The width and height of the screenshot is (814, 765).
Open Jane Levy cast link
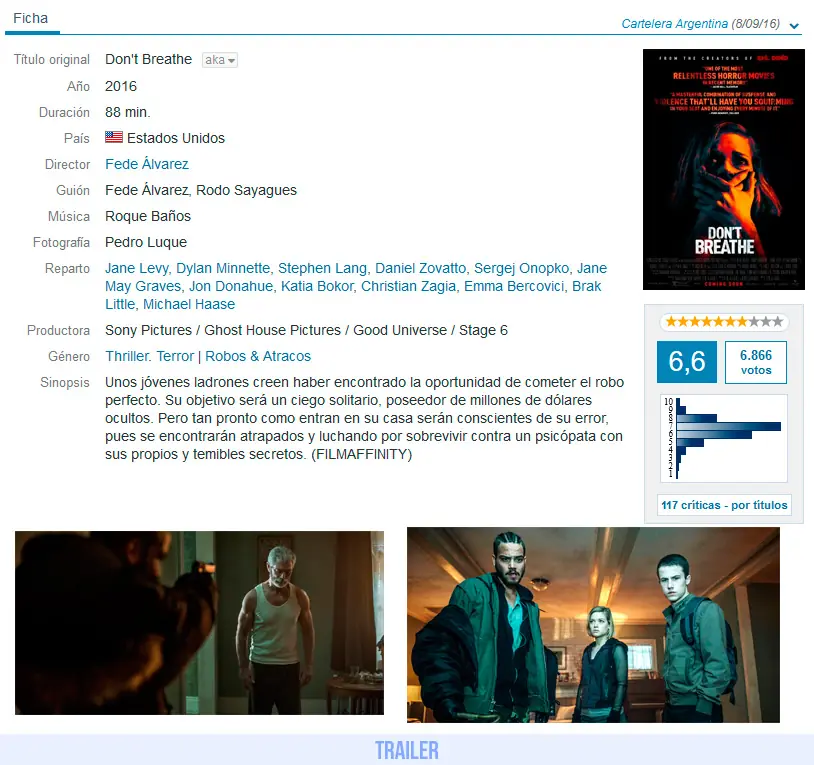click(x=137, y=268)
